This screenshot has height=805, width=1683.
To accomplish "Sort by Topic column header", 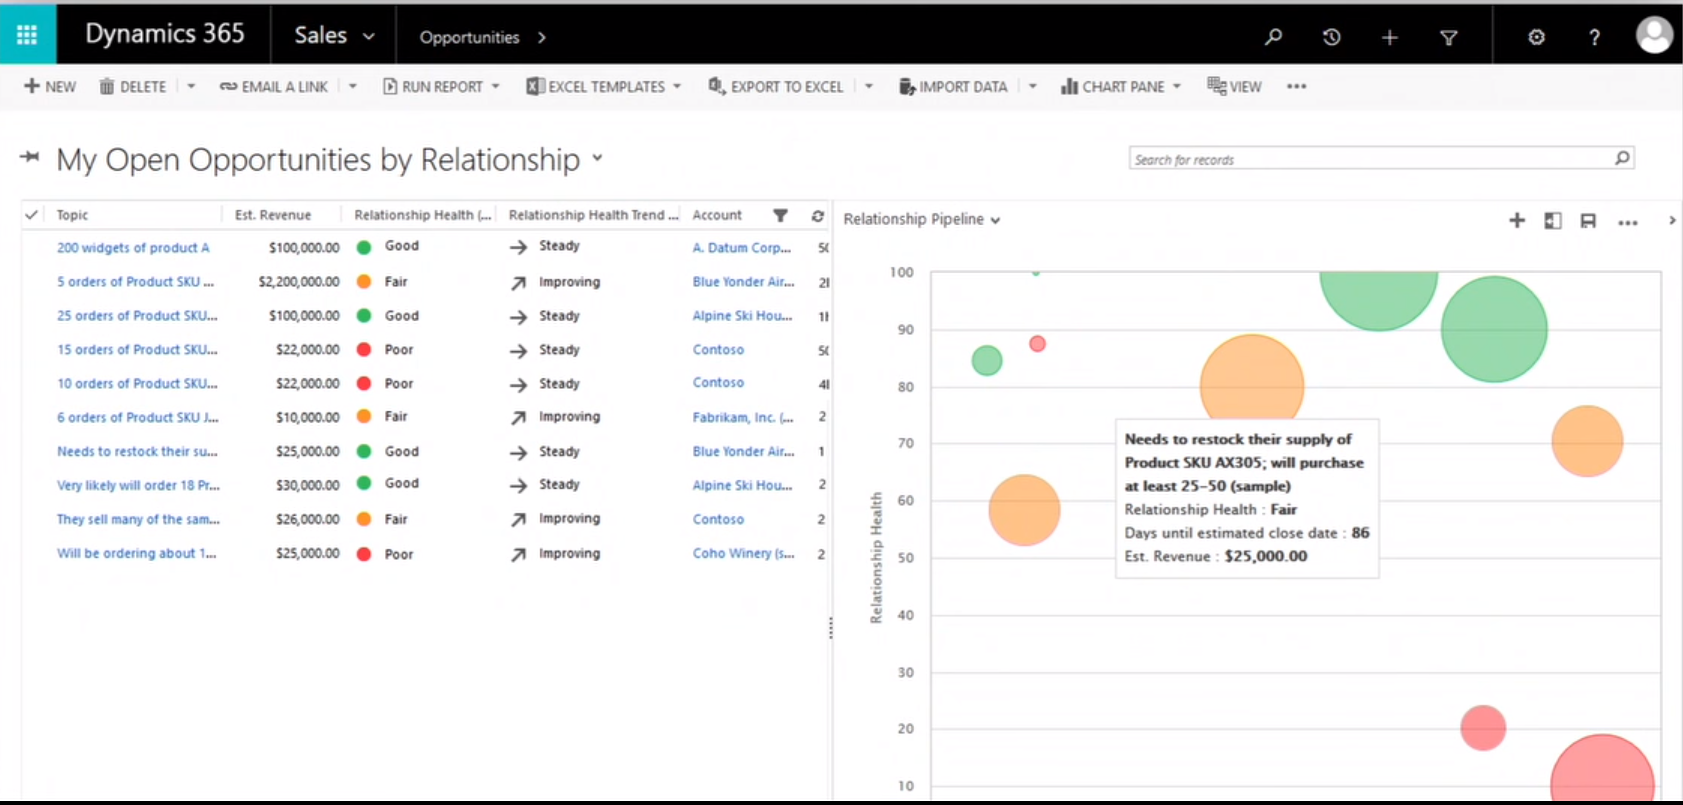I will coord(72,215).
